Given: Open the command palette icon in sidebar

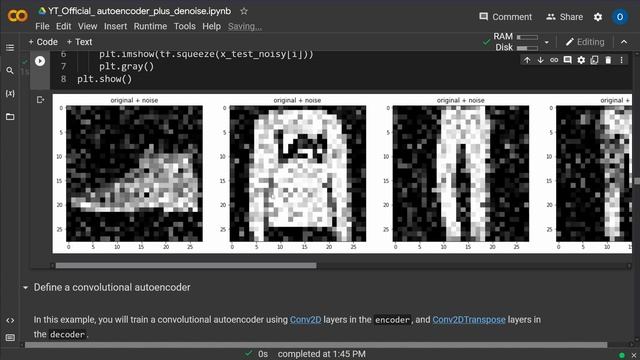Looking at the screenshot, I should click(x=10, y=338).
